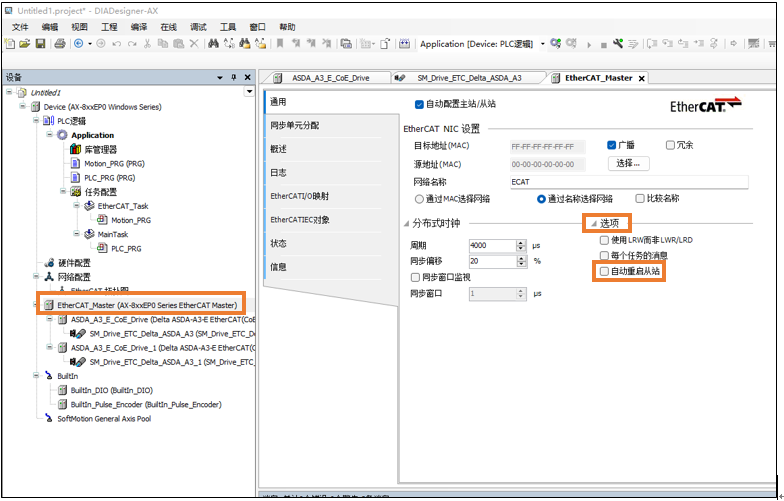The image size is (784, 501).
Task: Click the Login gear icon next to Application dropdown
Action: pos(556,44)
